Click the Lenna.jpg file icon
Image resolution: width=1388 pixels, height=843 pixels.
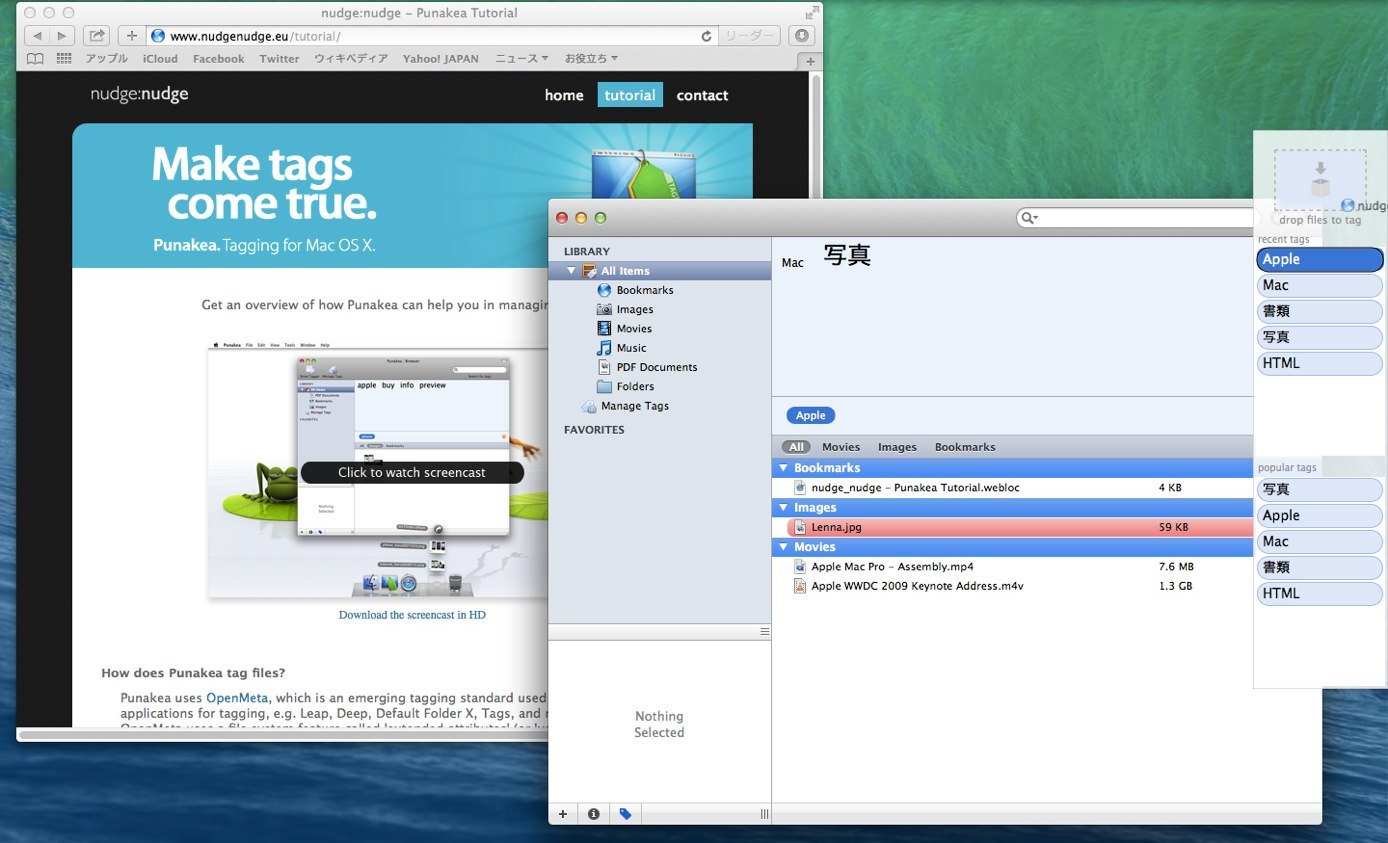(x=800, y=527)
